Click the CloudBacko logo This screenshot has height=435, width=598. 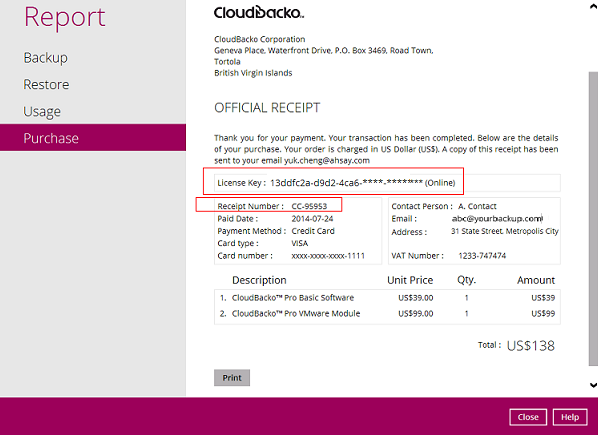(x=259, y=12)
